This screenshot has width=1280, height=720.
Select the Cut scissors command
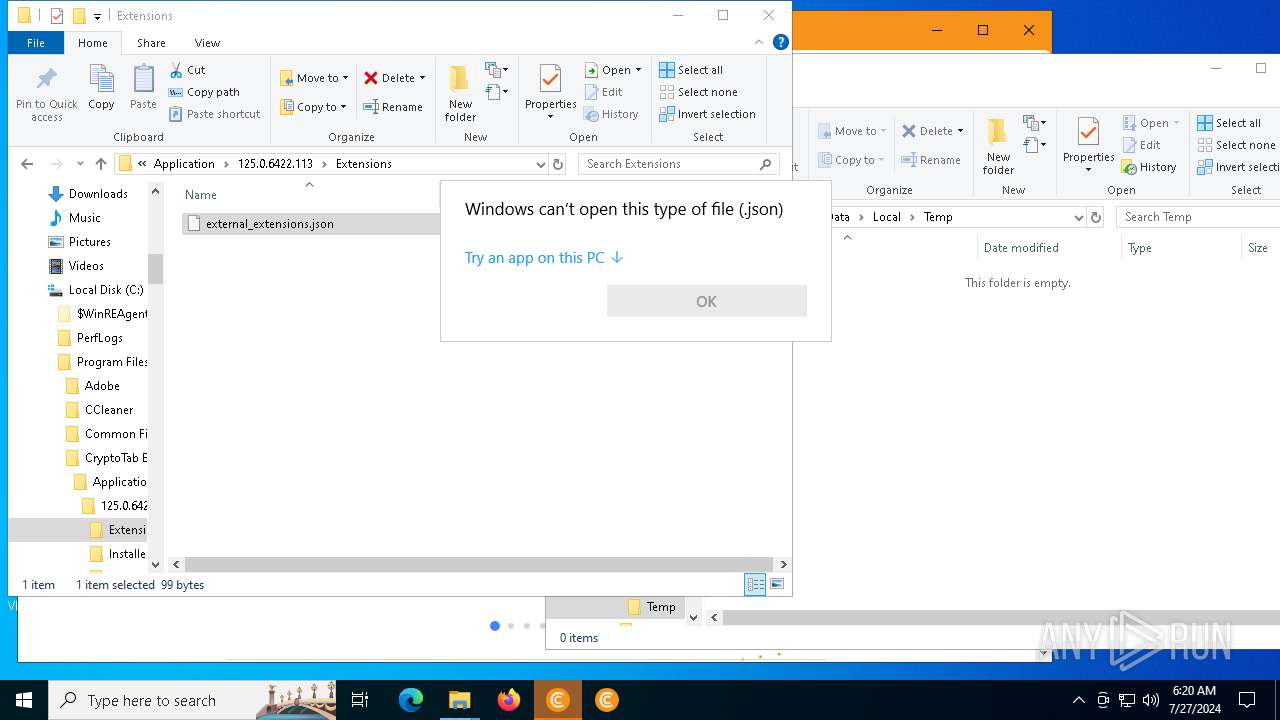tap(188, 70)
